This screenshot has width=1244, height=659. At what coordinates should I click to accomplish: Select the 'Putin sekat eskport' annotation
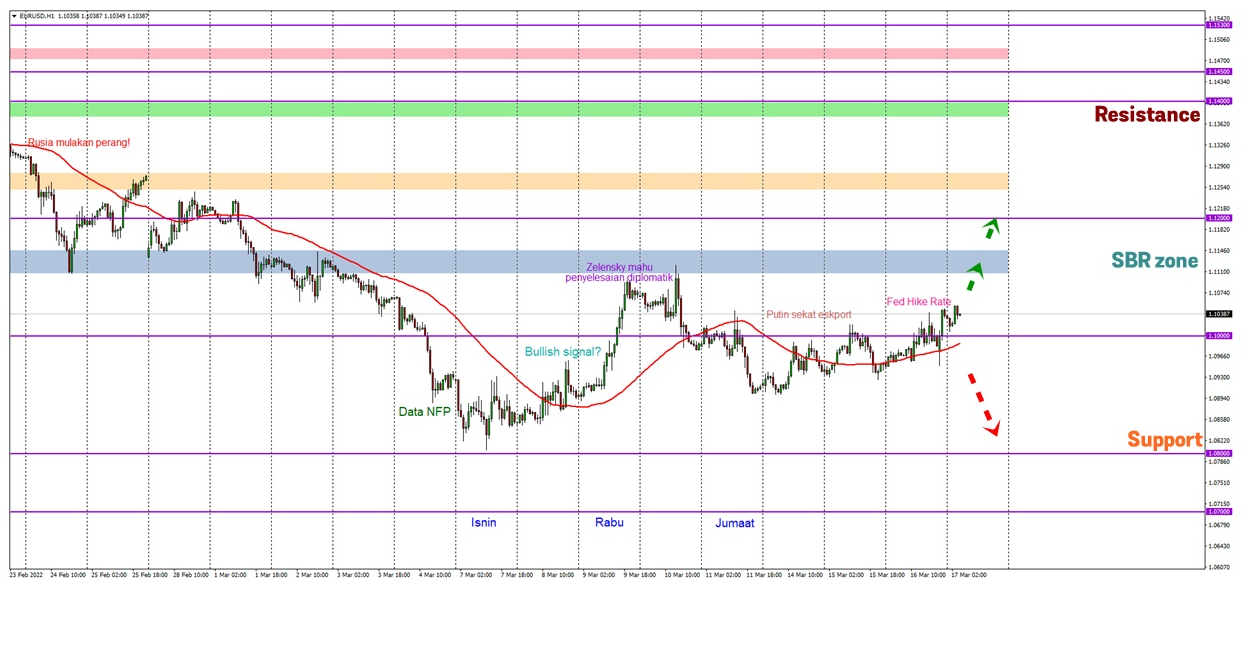(x=809, y=314)
